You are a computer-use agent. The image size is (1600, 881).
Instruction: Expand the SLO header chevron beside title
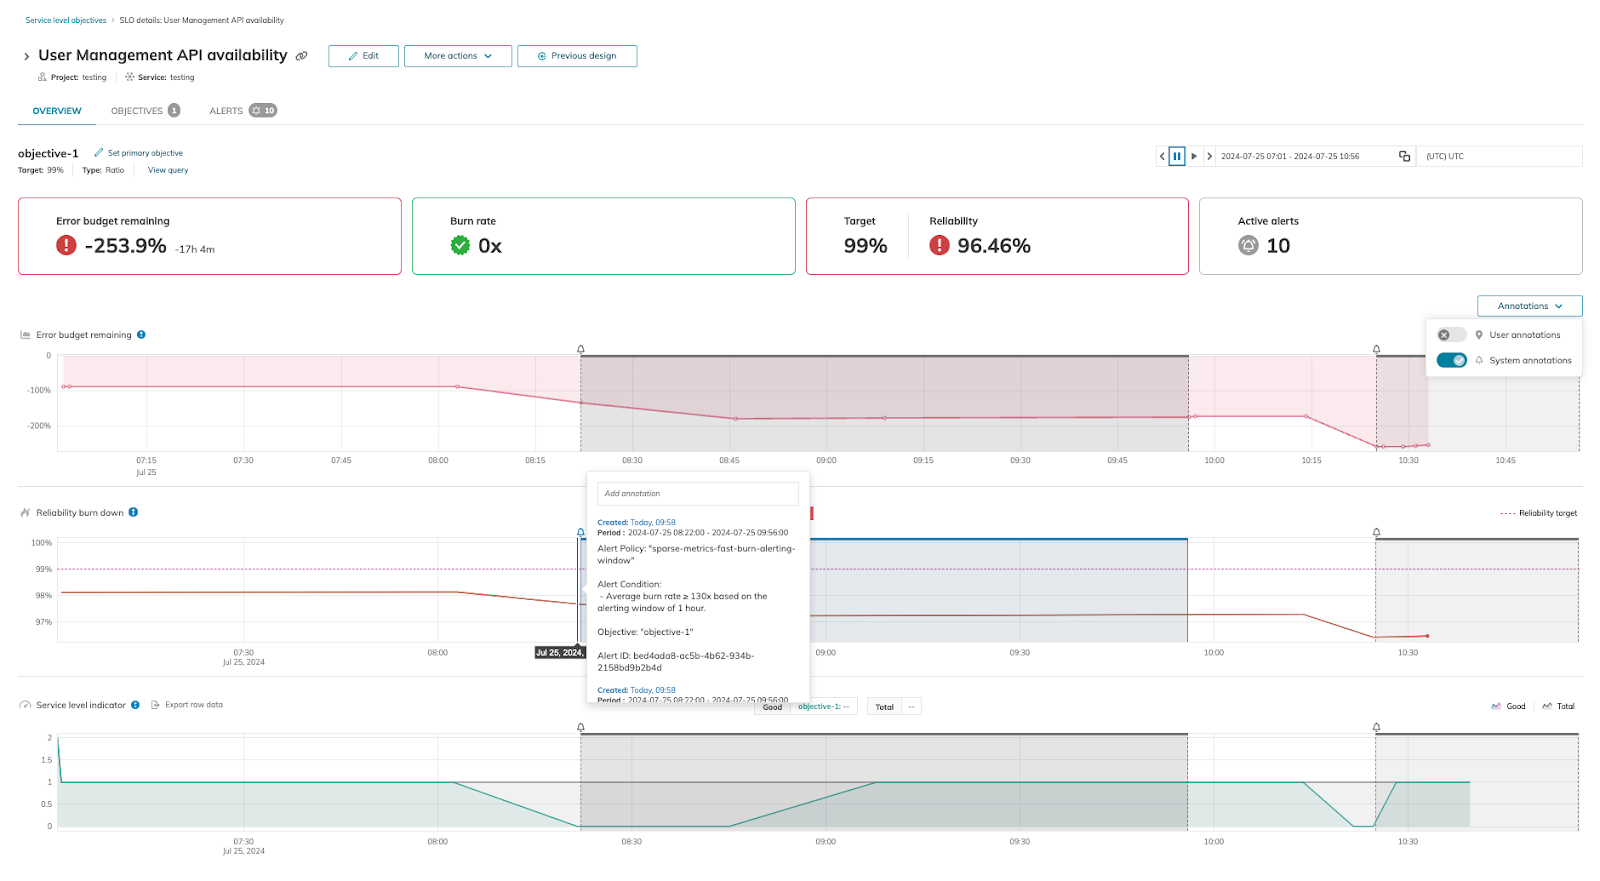(26, 57)
